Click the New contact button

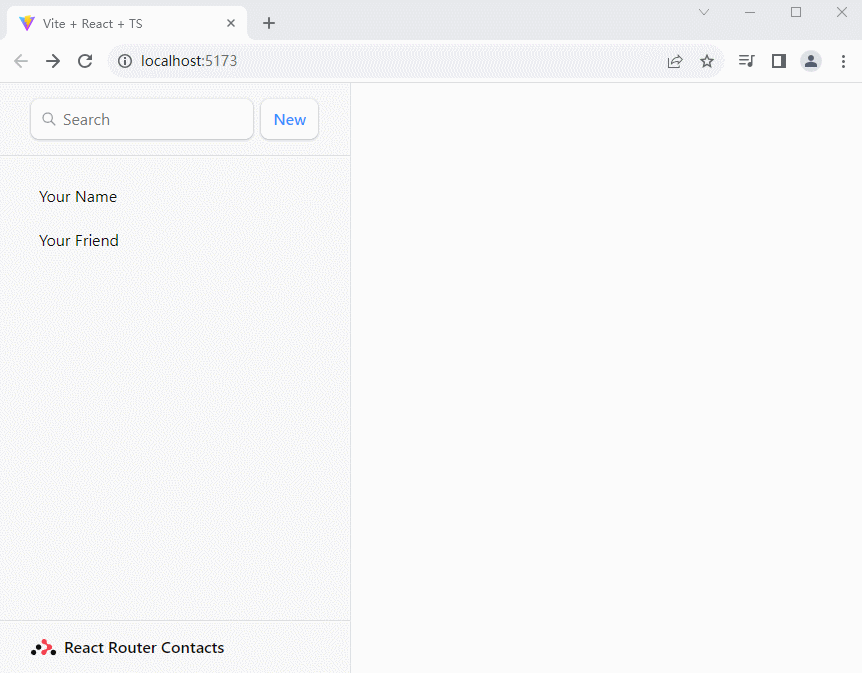point(289,119)
